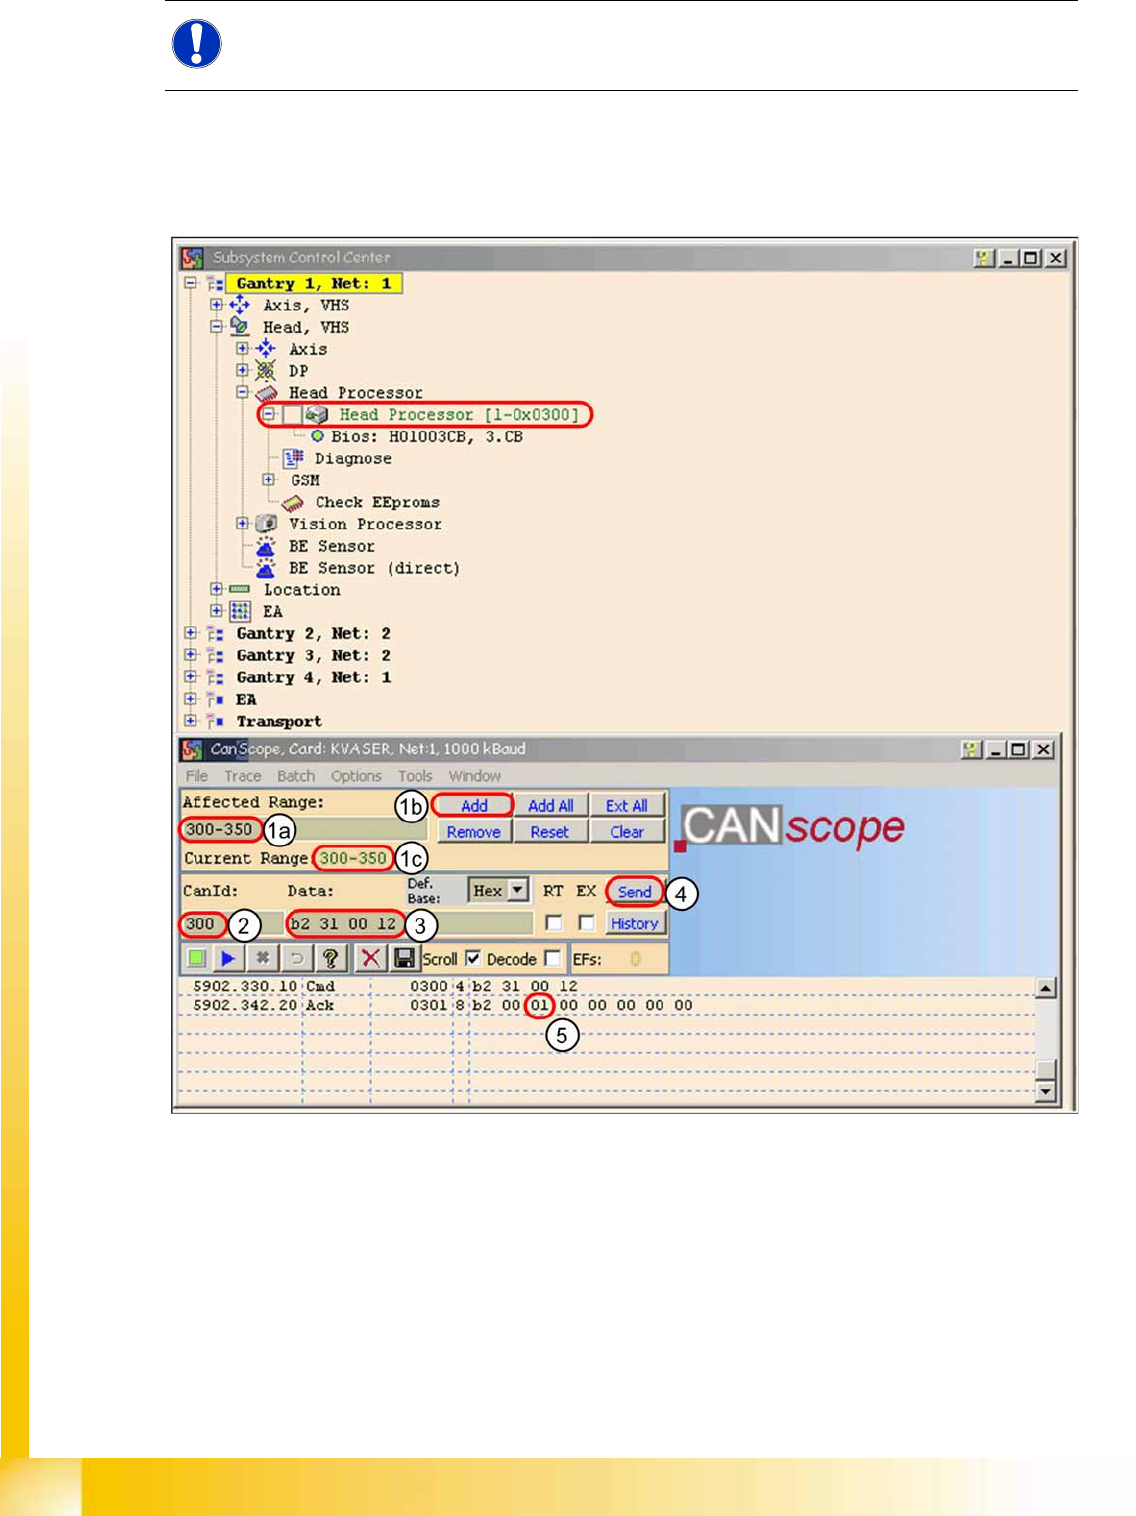The height and width of the screenshot is (1516, 1136).
Task: Tick the checkbox beside Head Processor [1-0x0300]
Action: pos(292,414)
